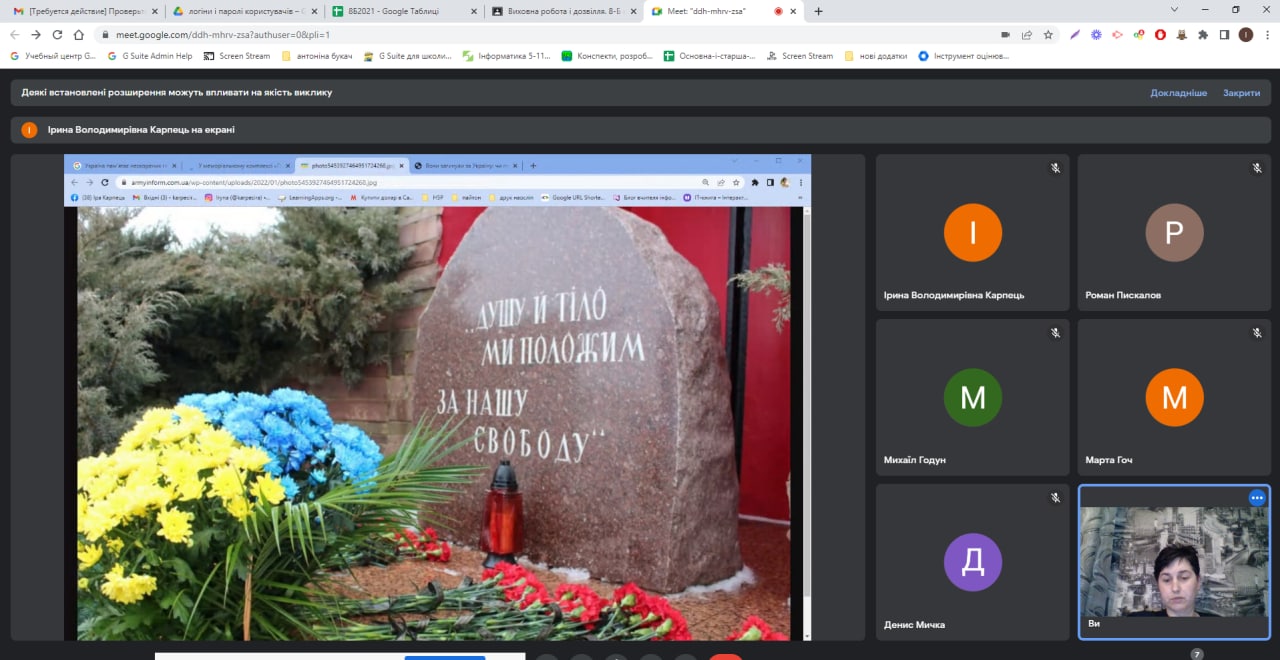Screen dimensions: 1280x660
Task: Click the Ірина Володимирівна Карпець на екрані label
Action: point(141,130)
